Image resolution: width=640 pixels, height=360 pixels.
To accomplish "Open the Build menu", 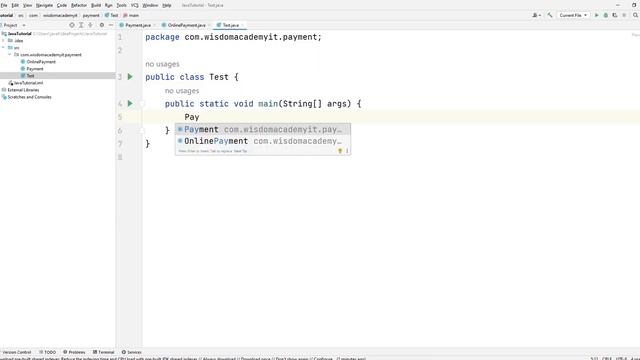I will click(96, 5).
